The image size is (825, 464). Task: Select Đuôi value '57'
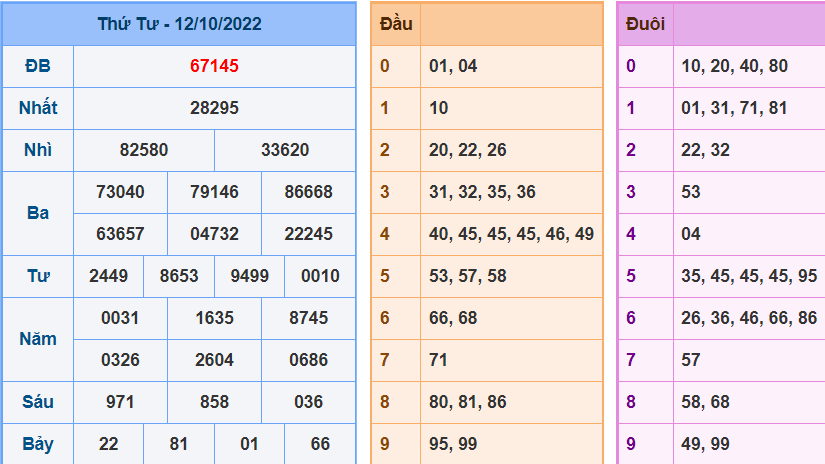tap(691, 360)
